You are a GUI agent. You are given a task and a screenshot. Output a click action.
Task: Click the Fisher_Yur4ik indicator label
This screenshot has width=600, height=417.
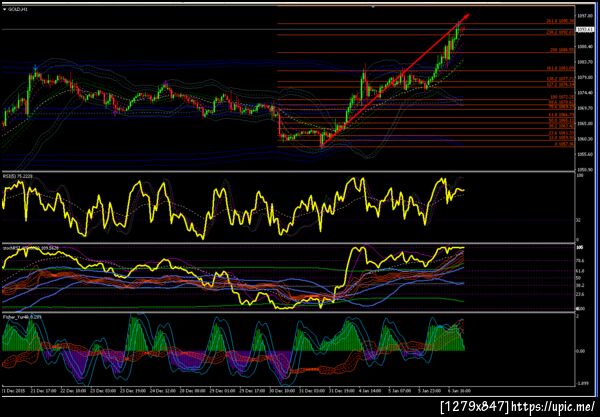coord(22,317)
